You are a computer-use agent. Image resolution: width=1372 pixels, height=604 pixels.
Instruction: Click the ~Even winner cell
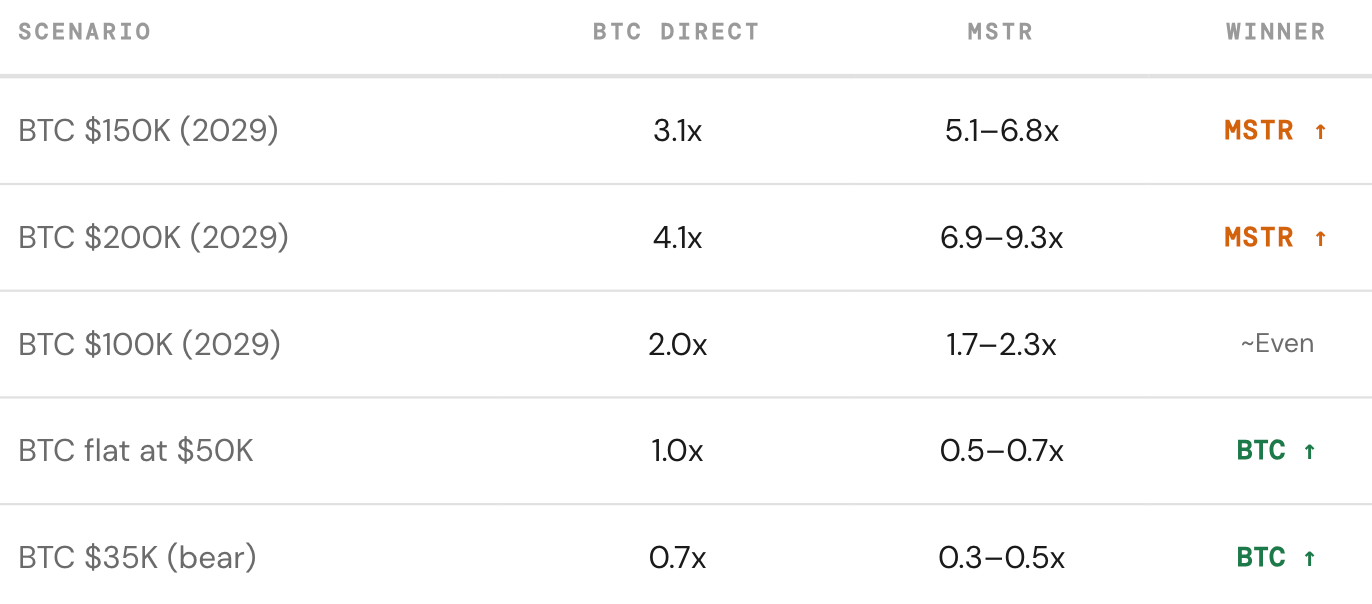1277,345
